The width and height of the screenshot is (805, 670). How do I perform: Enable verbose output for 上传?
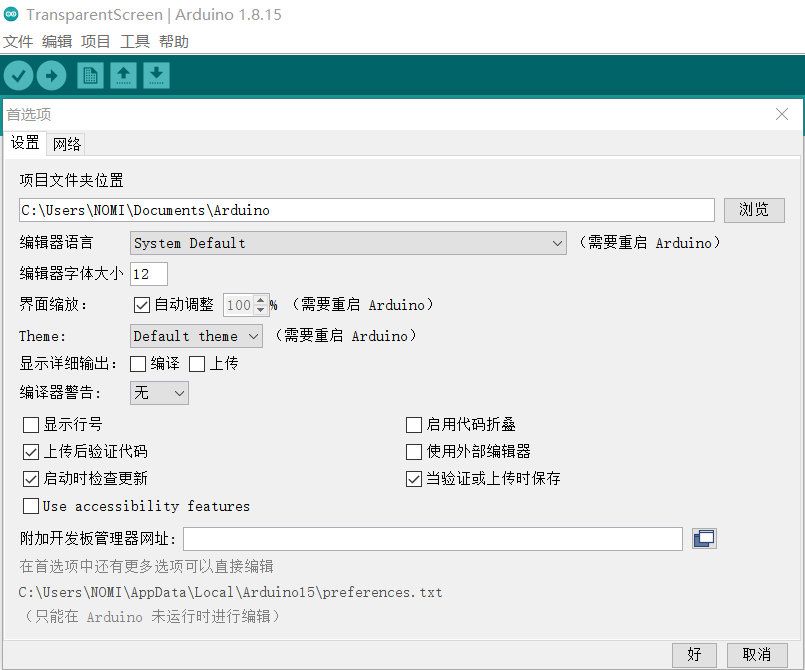[197, 364]
